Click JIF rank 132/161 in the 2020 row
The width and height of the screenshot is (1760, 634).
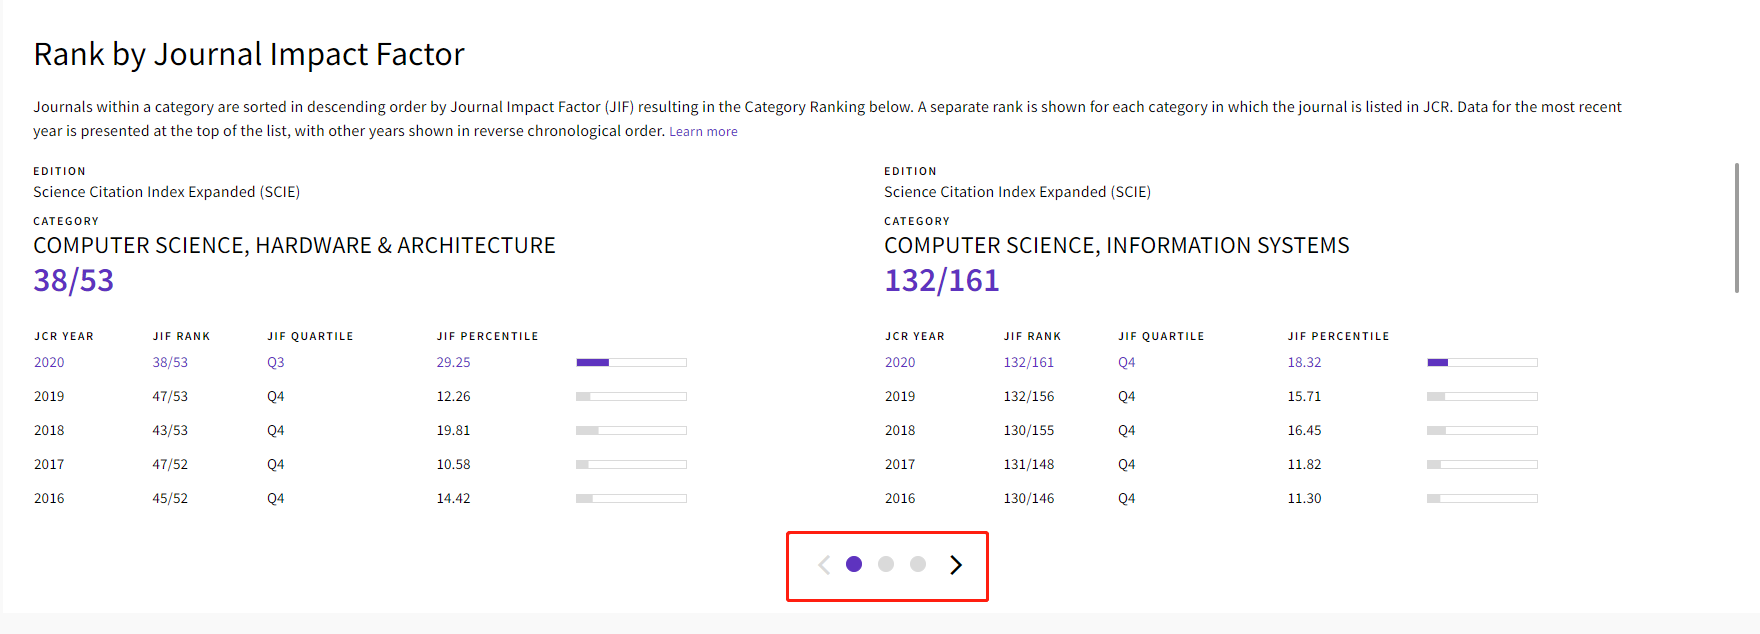(x=1029, y=363)
